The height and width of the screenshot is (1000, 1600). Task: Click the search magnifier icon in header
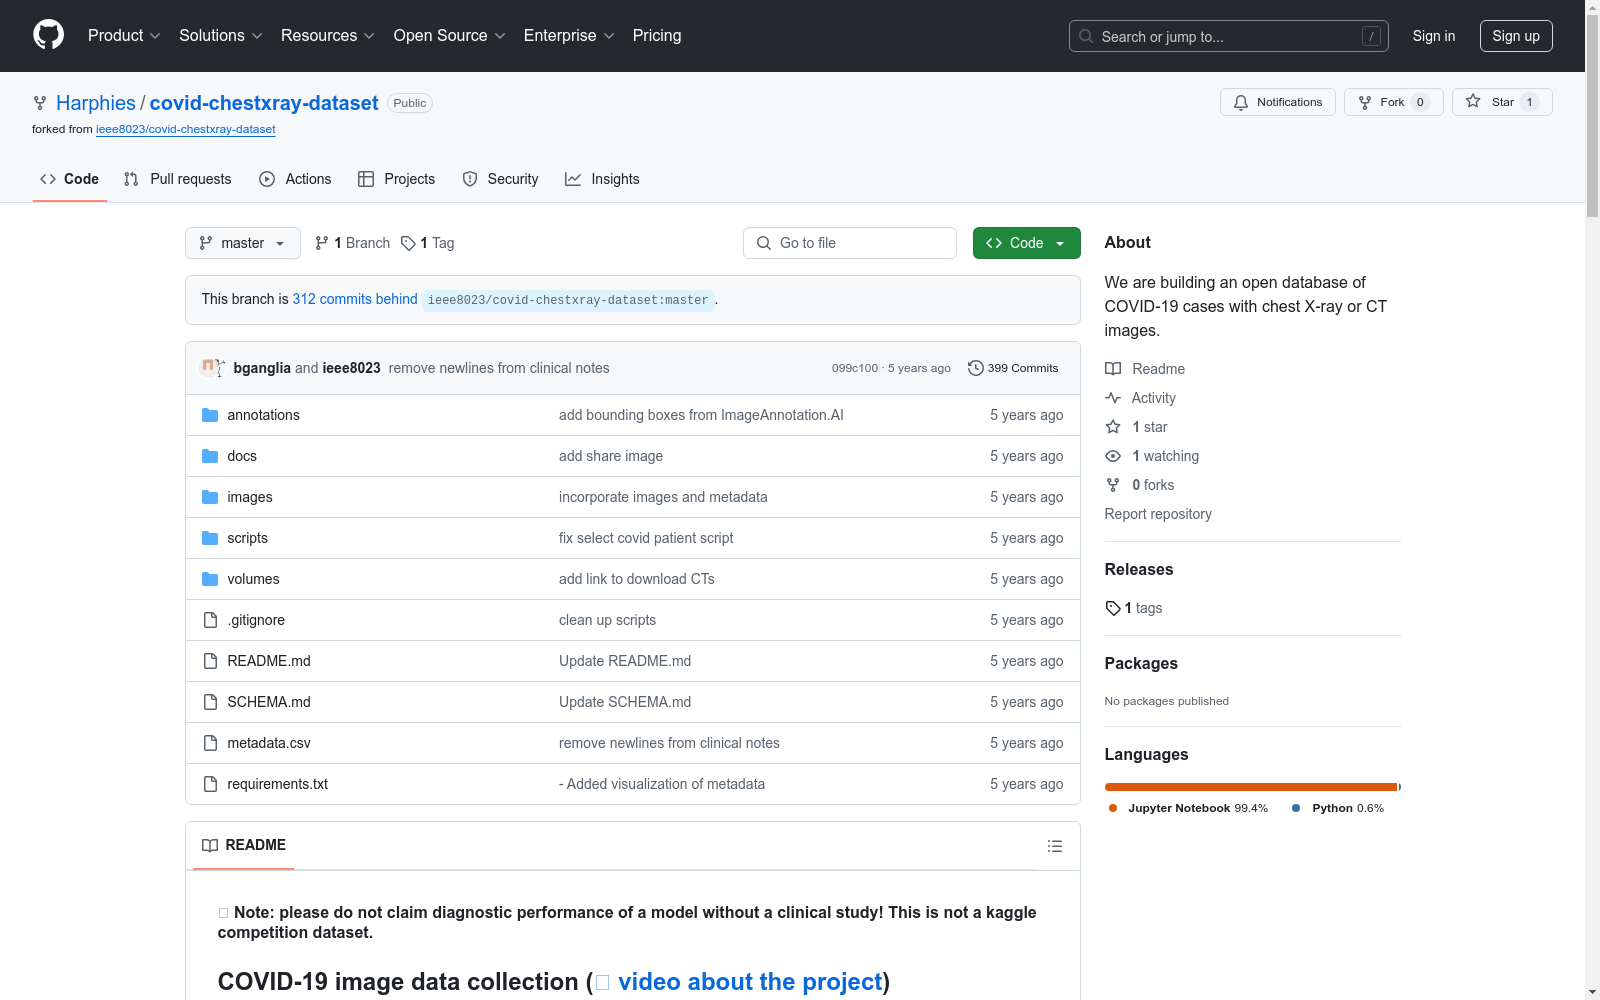1086,36
